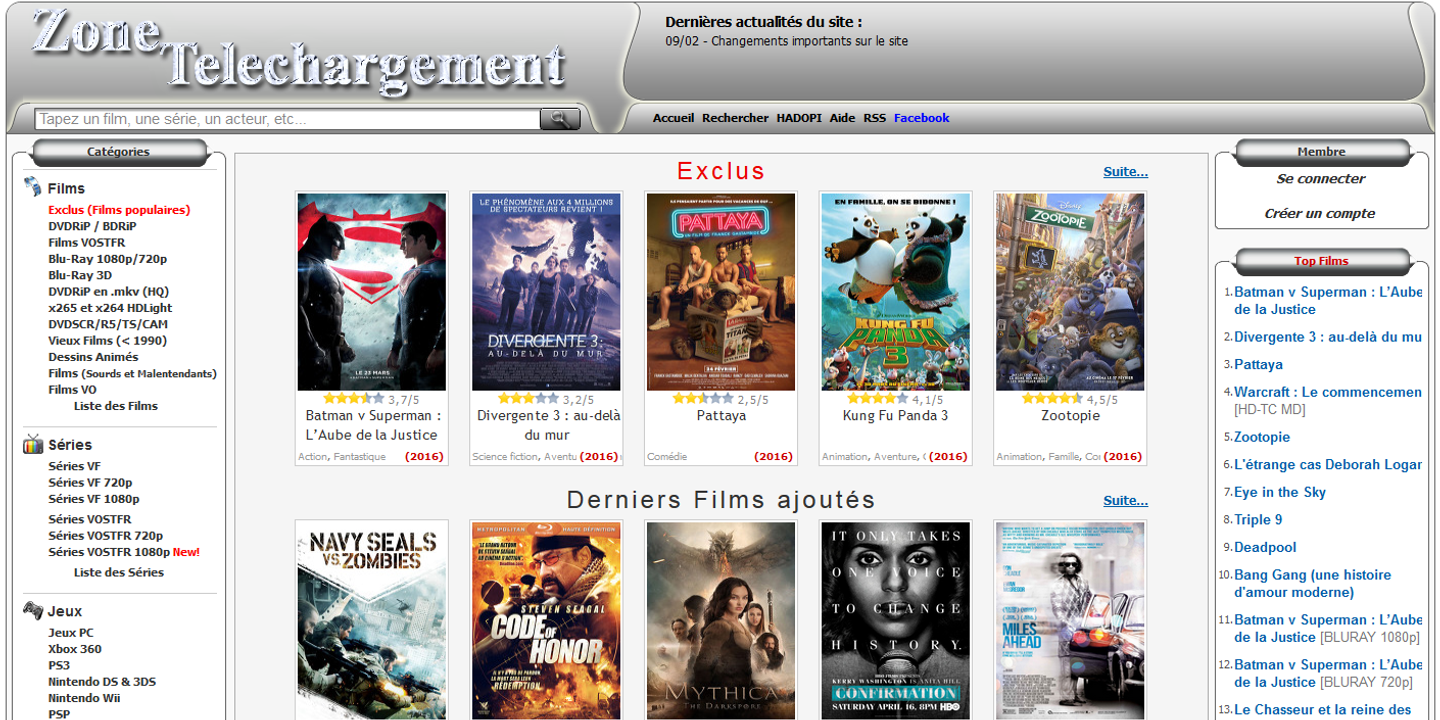Click the Films category film-reel icon
Viewport: 1440px width, 720px height.
pyautogui.click(x=33, y=187)
